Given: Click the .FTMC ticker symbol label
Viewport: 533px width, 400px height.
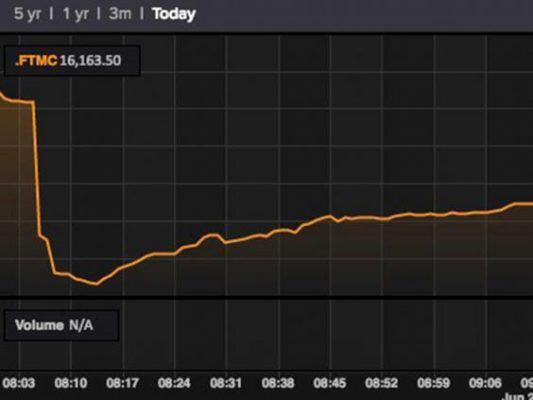Looking at the screenshot, I should coord(36,60).
